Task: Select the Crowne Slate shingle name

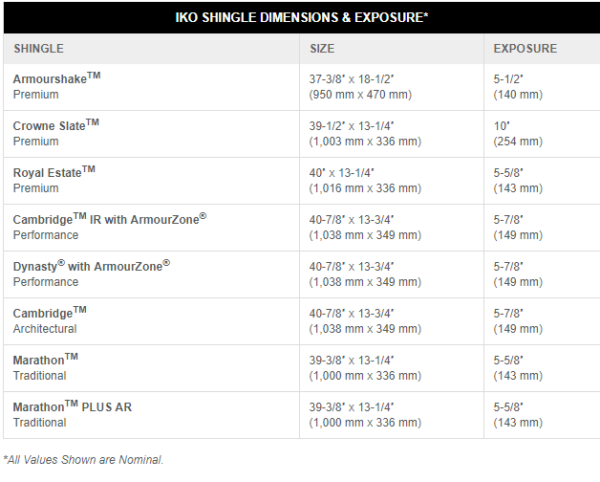Action: coord(56,125)
